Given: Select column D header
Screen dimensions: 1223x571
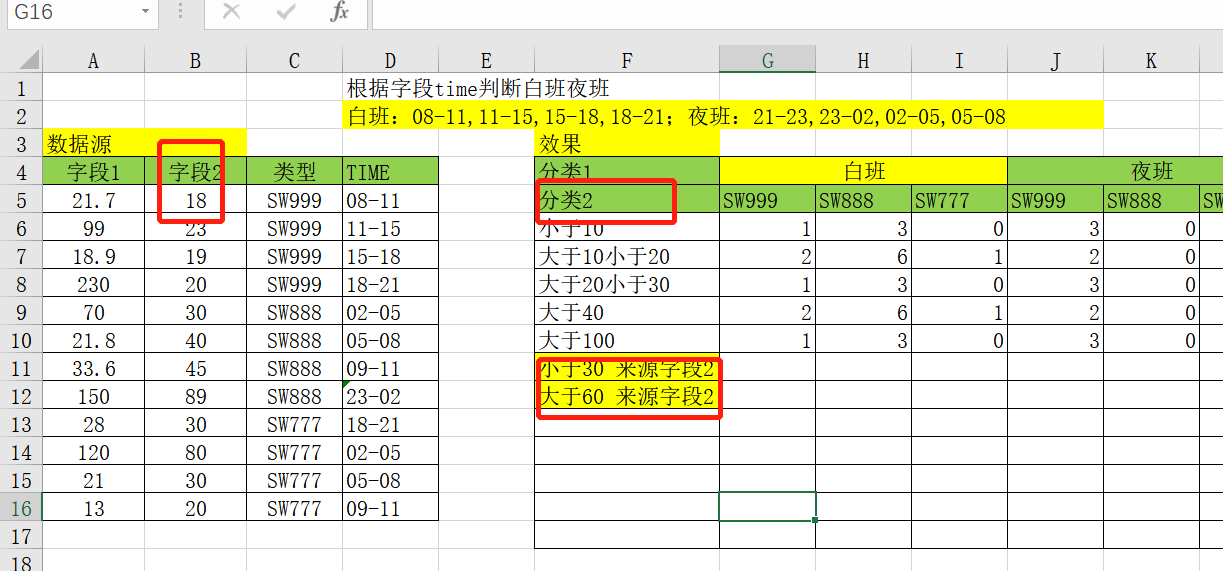Looking at the screenshot, I should pos(390,61).
